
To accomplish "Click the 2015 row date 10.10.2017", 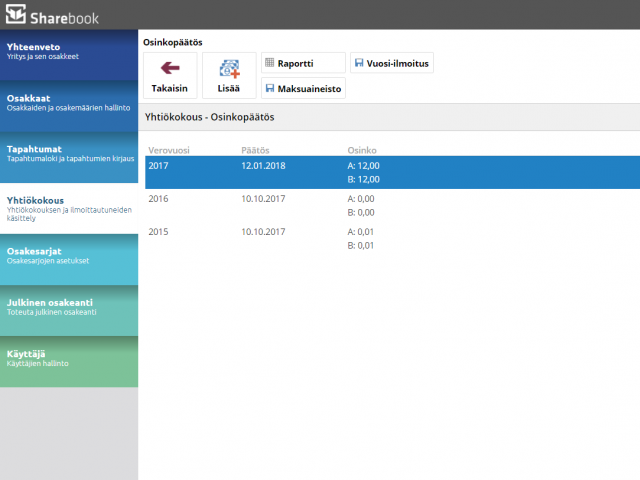I will coord(263,232).
